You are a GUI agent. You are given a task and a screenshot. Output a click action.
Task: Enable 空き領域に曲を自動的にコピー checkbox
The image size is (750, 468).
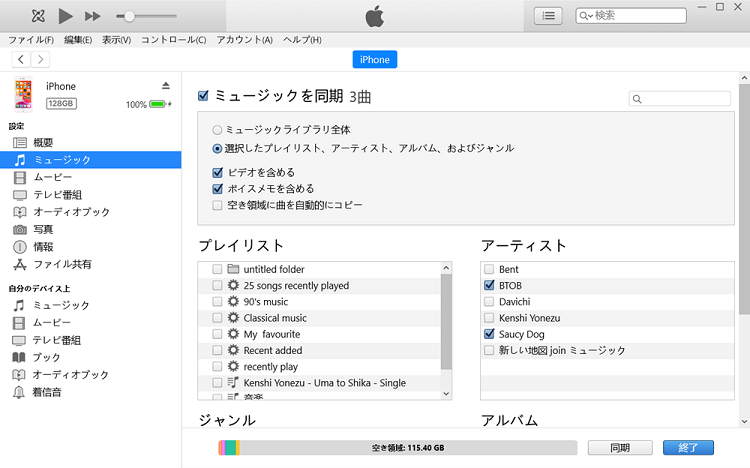click(x=218, y=205)
